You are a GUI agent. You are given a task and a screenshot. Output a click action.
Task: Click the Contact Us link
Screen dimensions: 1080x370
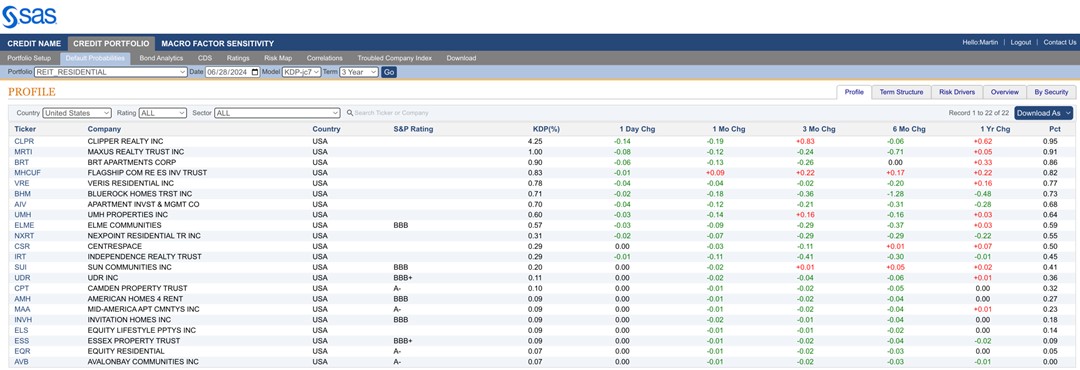coord(1059,43)
